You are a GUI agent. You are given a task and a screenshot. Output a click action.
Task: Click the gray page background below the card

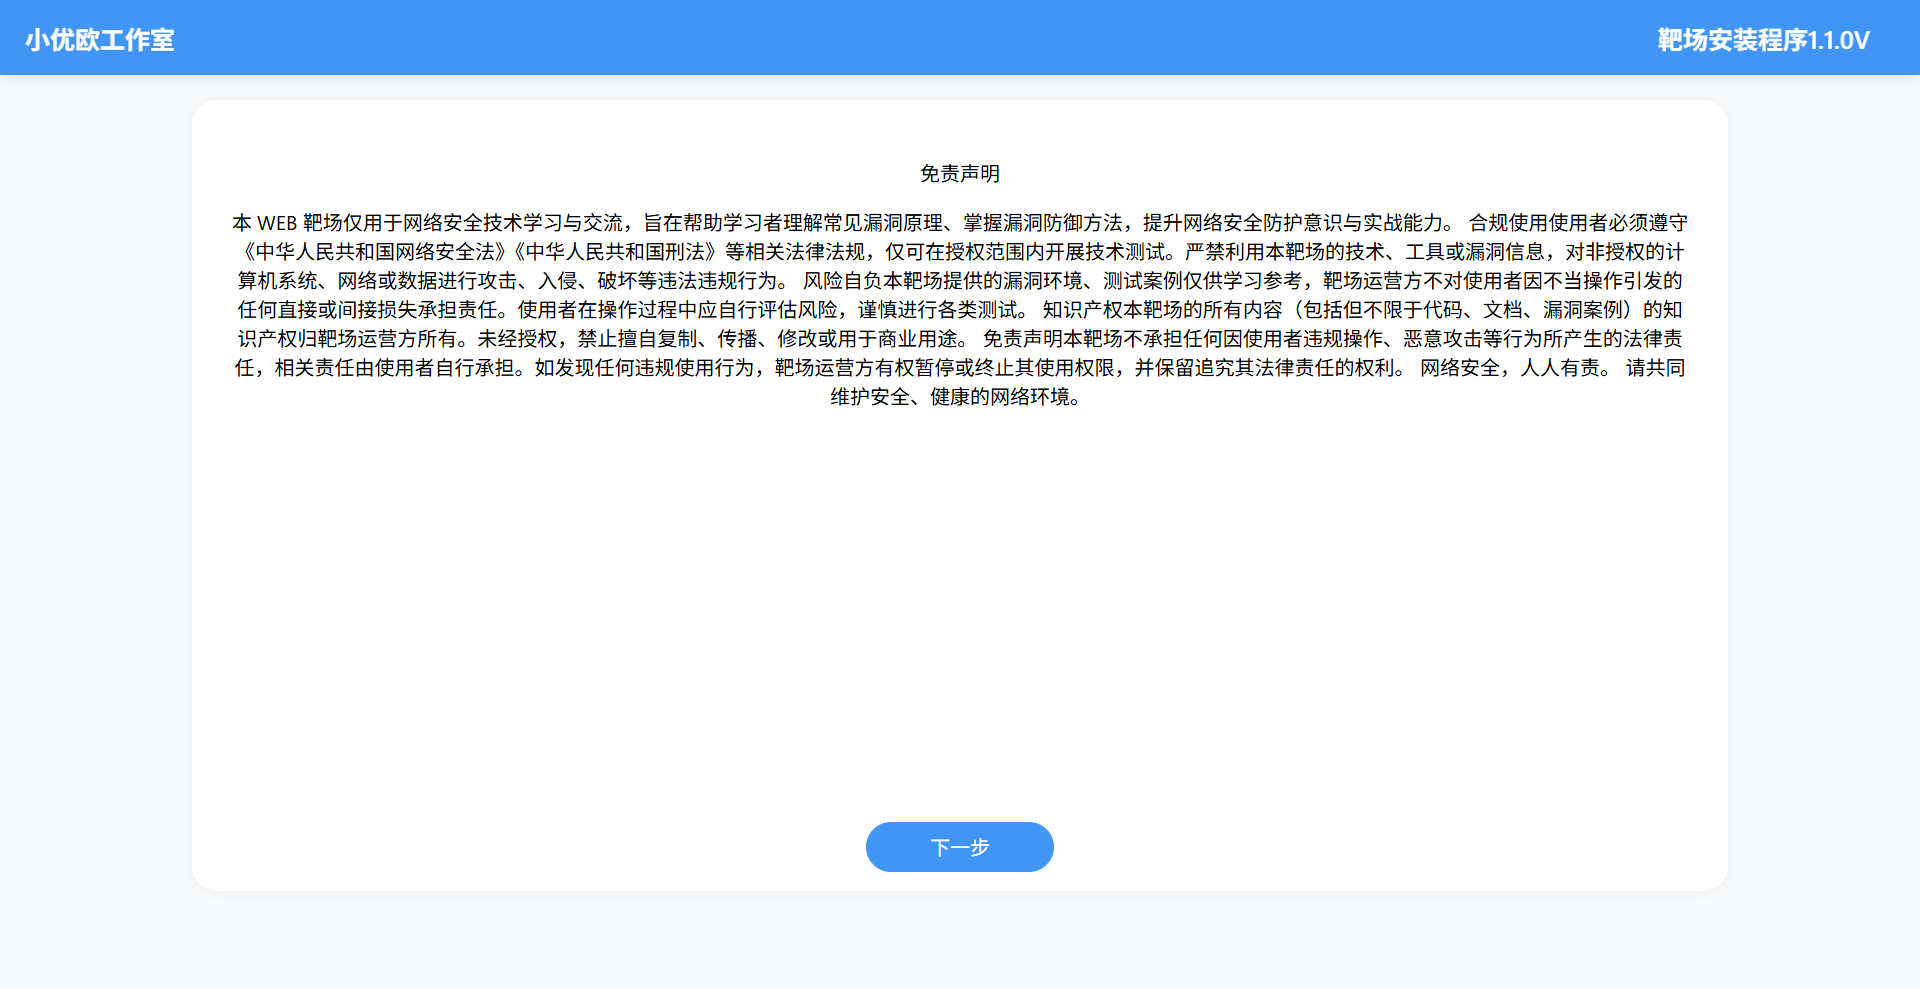[x=958, y=940]
